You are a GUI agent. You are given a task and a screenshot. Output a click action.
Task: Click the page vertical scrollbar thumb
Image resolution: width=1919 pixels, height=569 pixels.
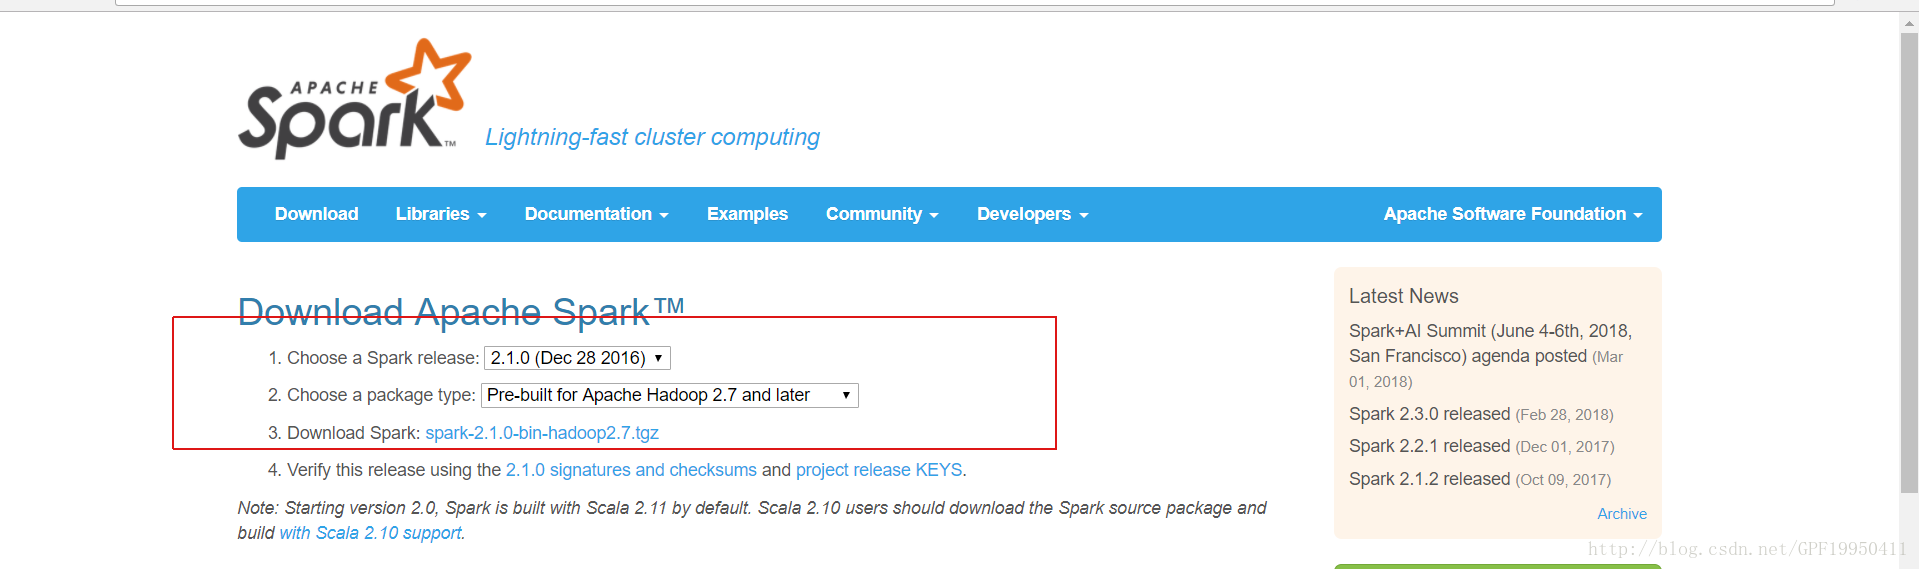coord(1908,260)
